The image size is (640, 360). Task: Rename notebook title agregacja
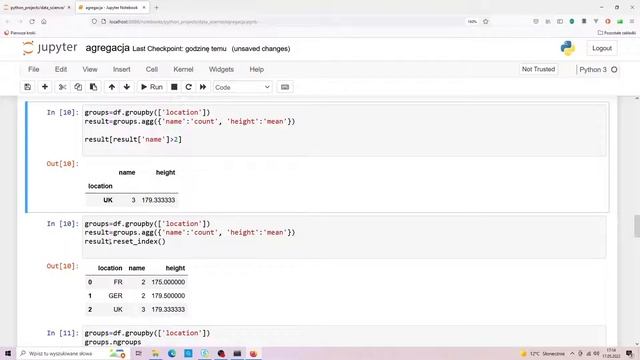click(x=107, y=48)
